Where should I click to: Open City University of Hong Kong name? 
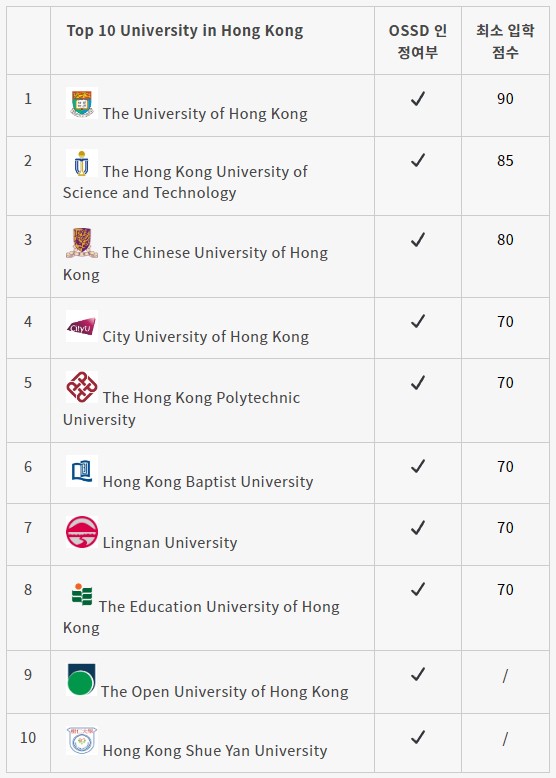(205, 337)
